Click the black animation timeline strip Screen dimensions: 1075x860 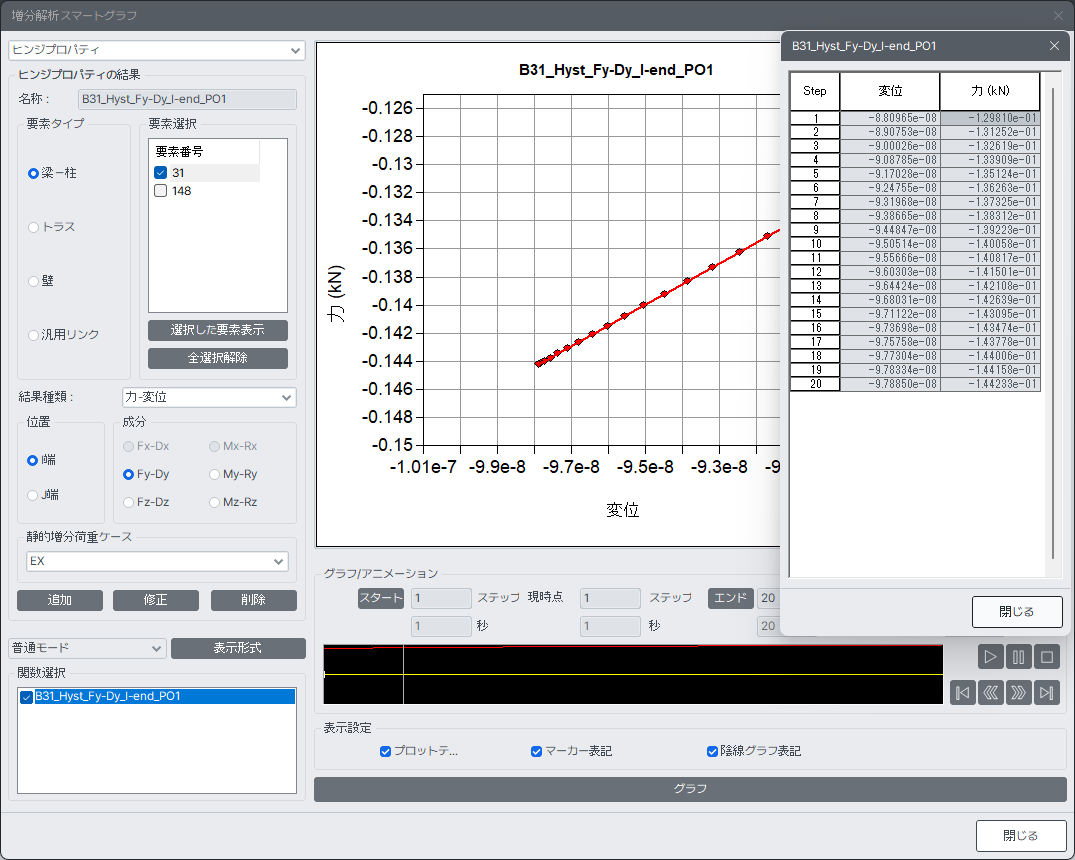tap(633, 674)
